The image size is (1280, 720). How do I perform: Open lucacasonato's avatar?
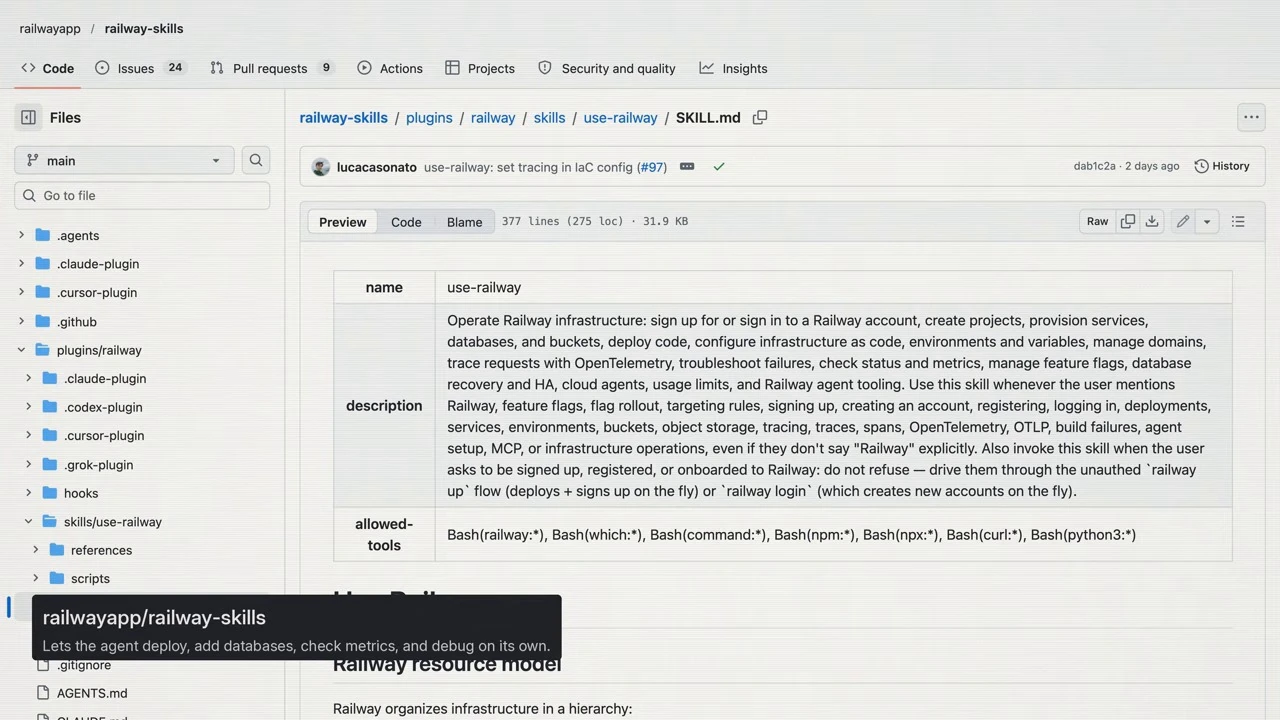(321, 167)
